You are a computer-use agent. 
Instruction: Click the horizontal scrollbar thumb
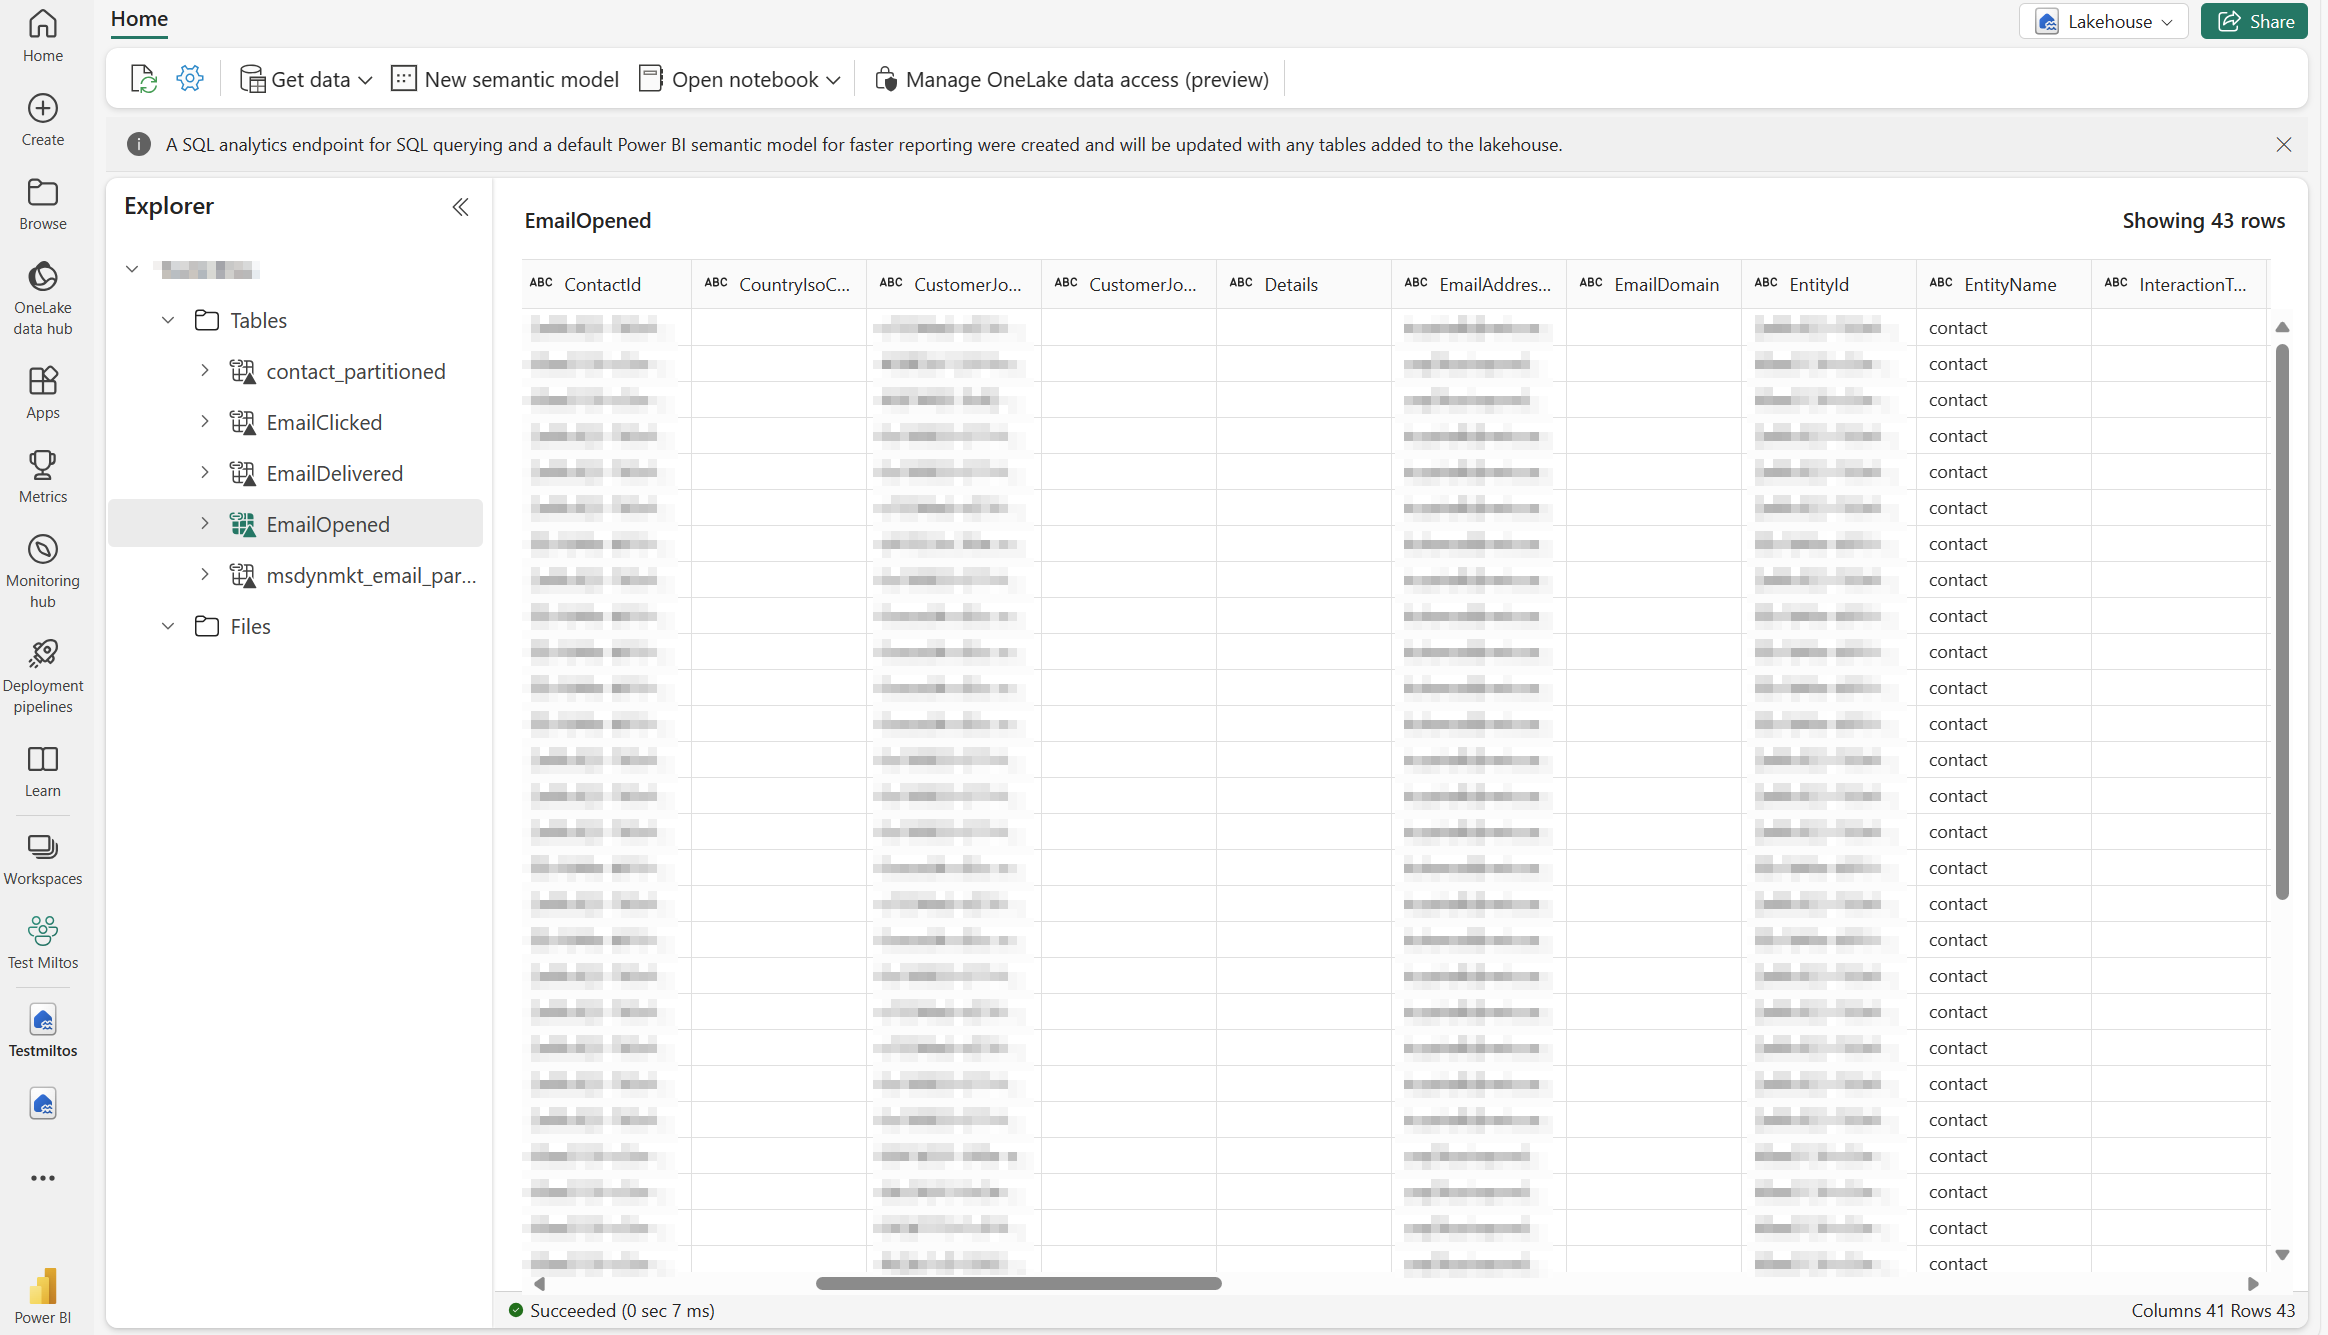(1018, 1283)
